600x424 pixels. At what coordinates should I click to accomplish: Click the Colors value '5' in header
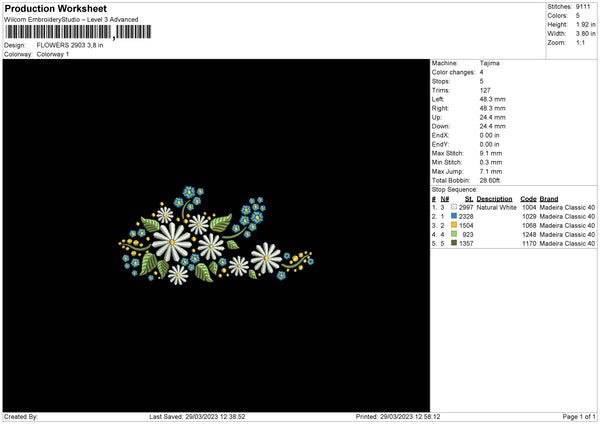click(578, 16)
